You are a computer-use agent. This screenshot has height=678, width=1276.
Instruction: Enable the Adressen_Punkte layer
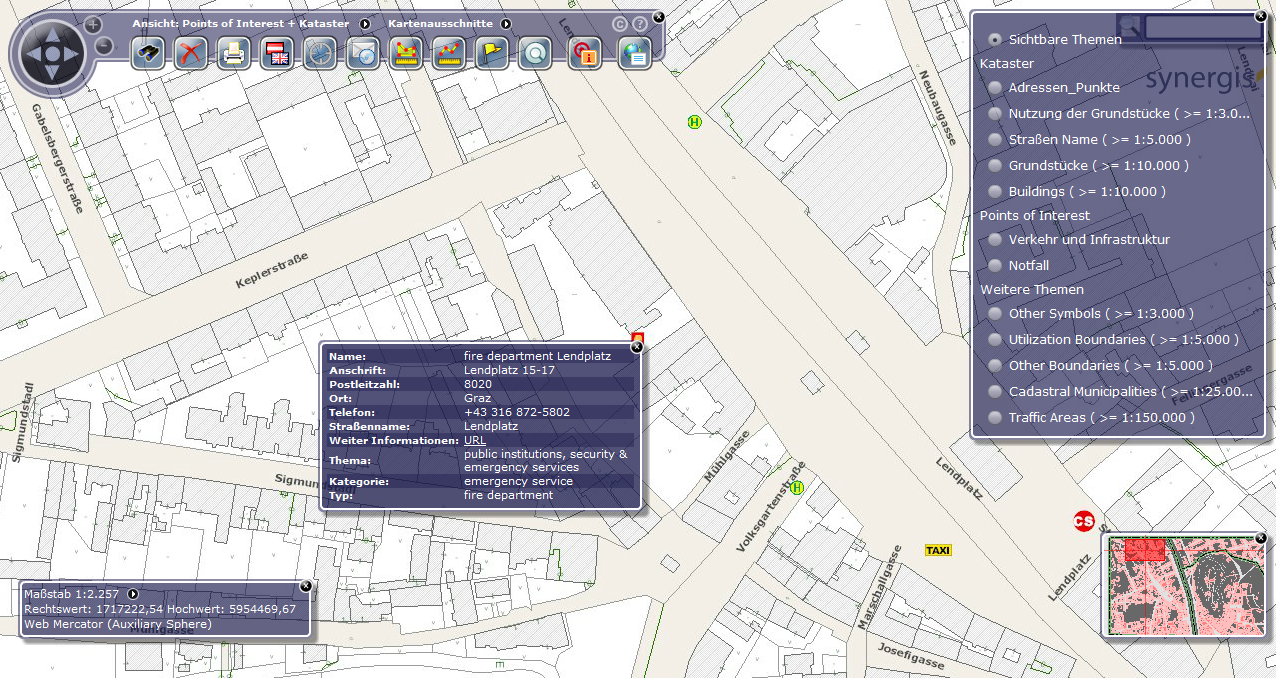(x=995, y=88)
